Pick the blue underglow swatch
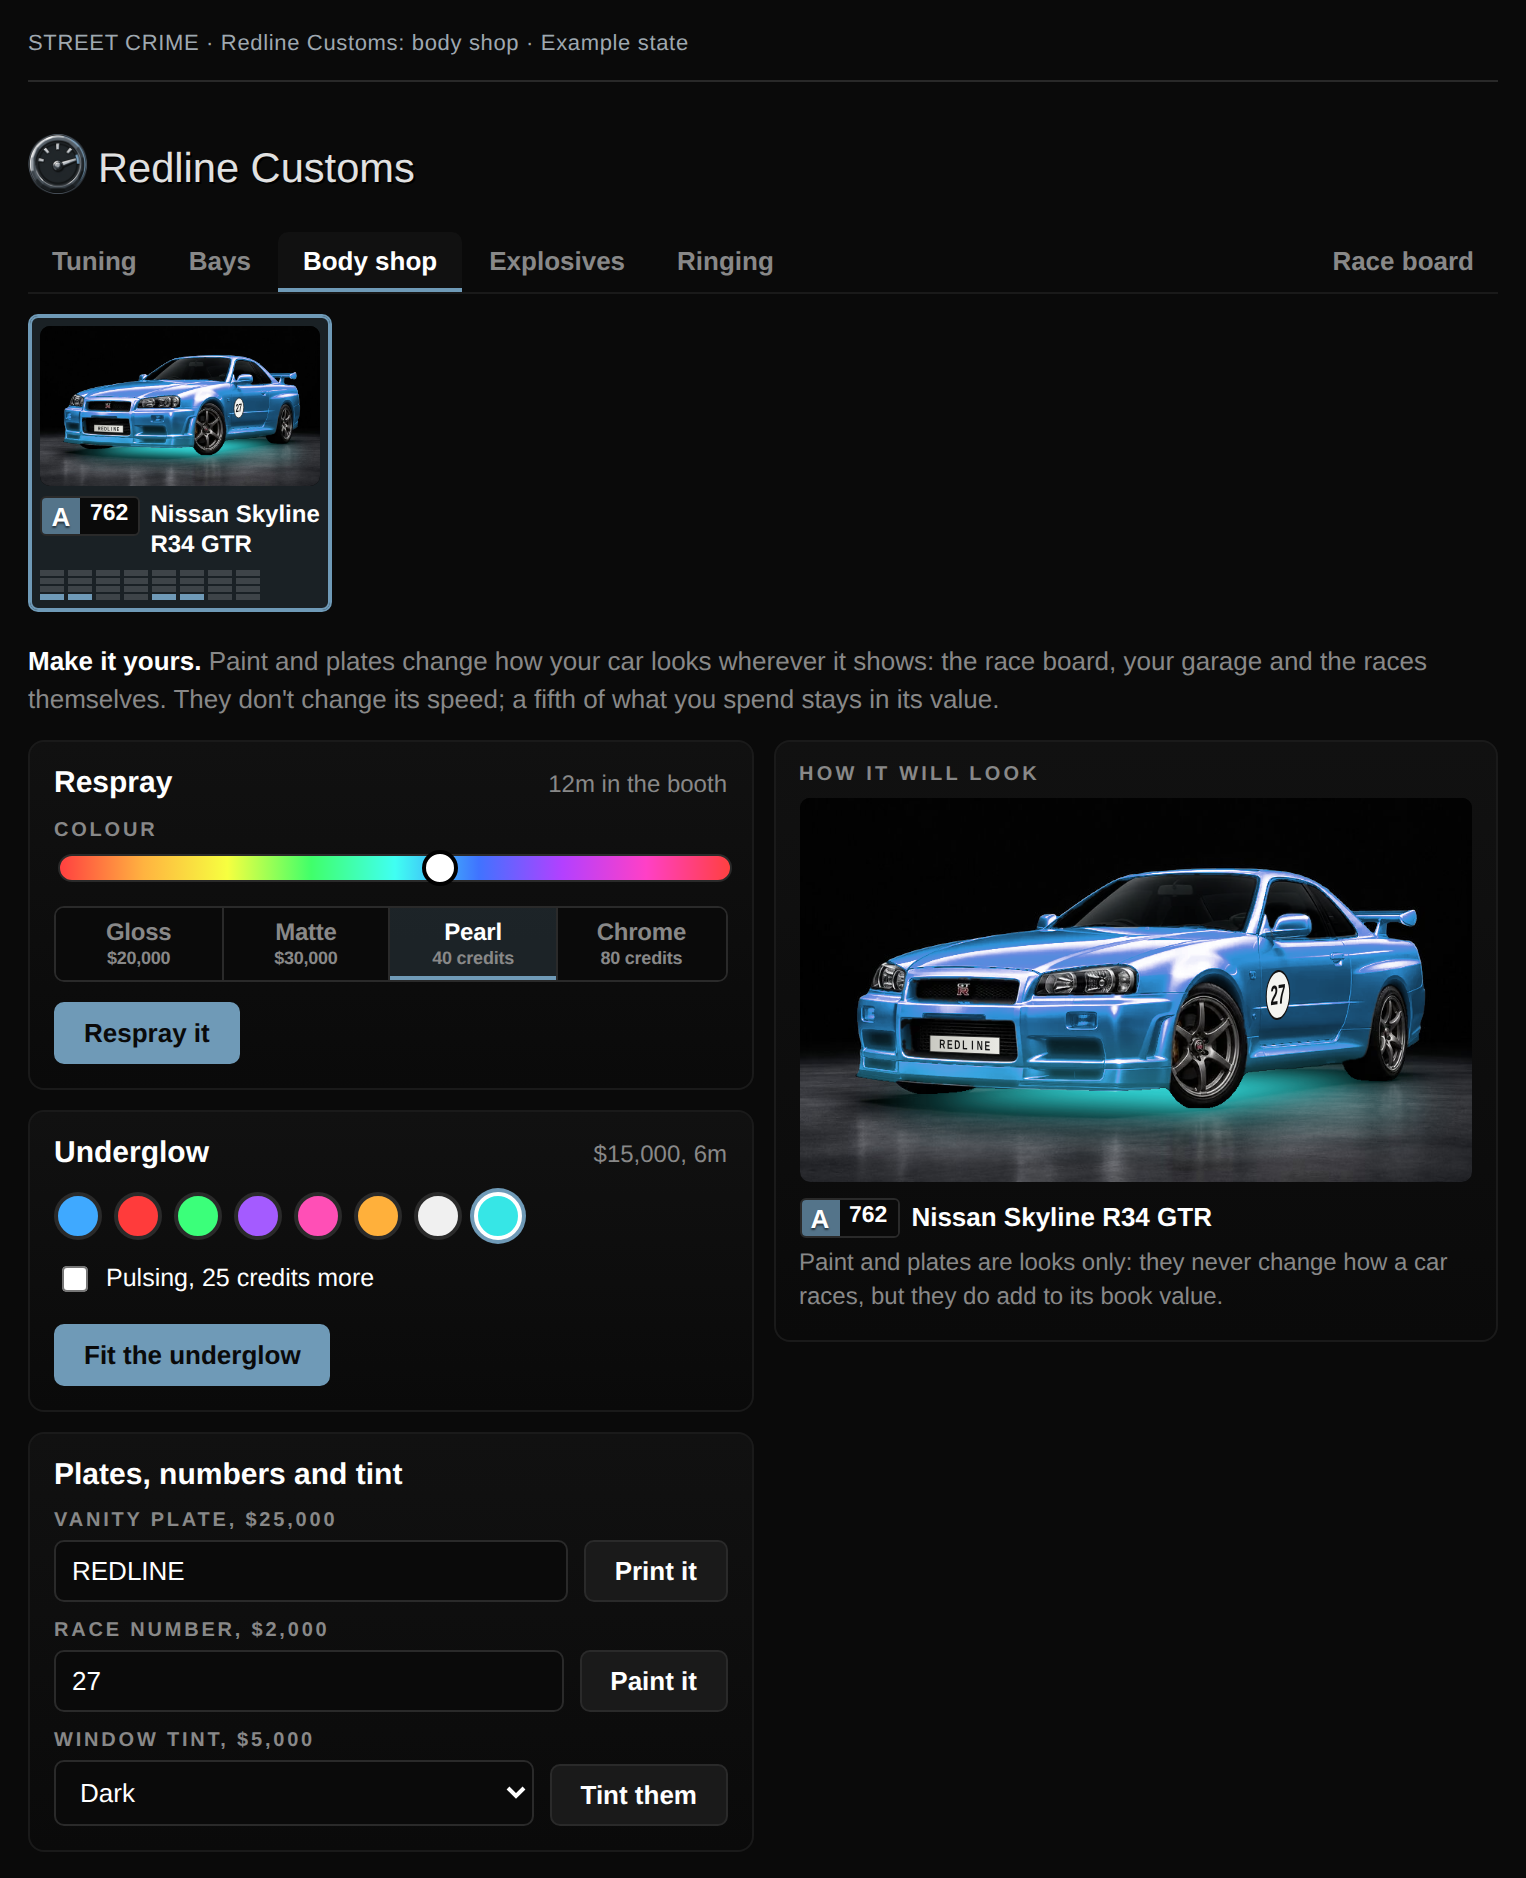1526x1878 pixels. point(78,1216)
